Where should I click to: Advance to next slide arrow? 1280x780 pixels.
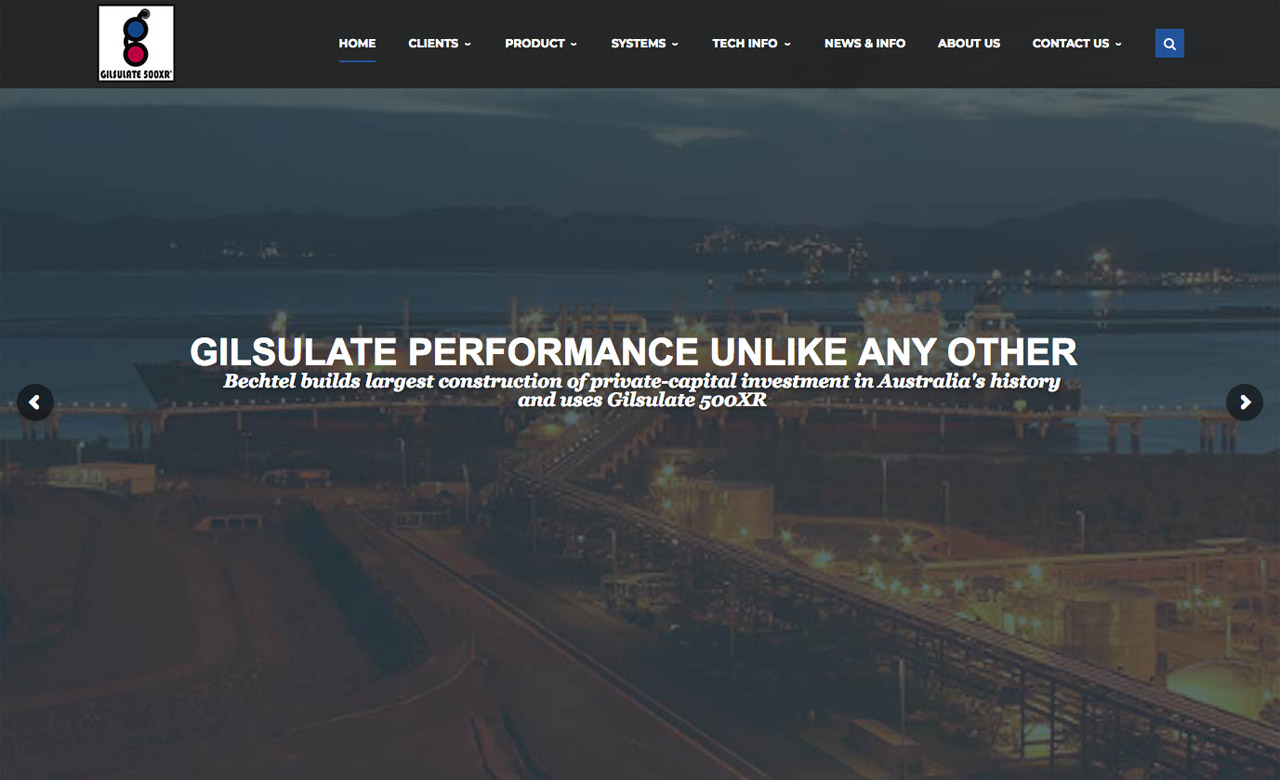tap(1245, 402)
